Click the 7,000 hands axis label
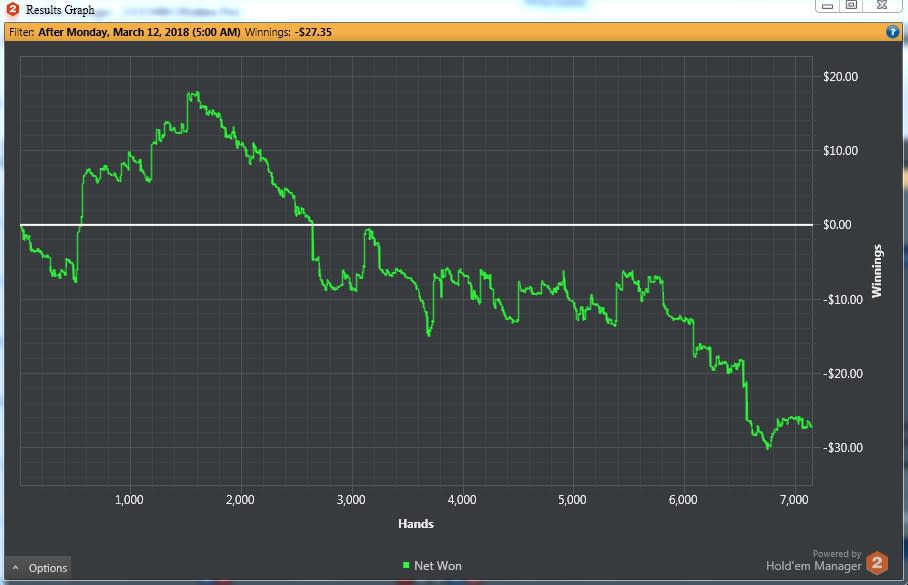This screenshot has width=908, height=585. click(794, 500)
